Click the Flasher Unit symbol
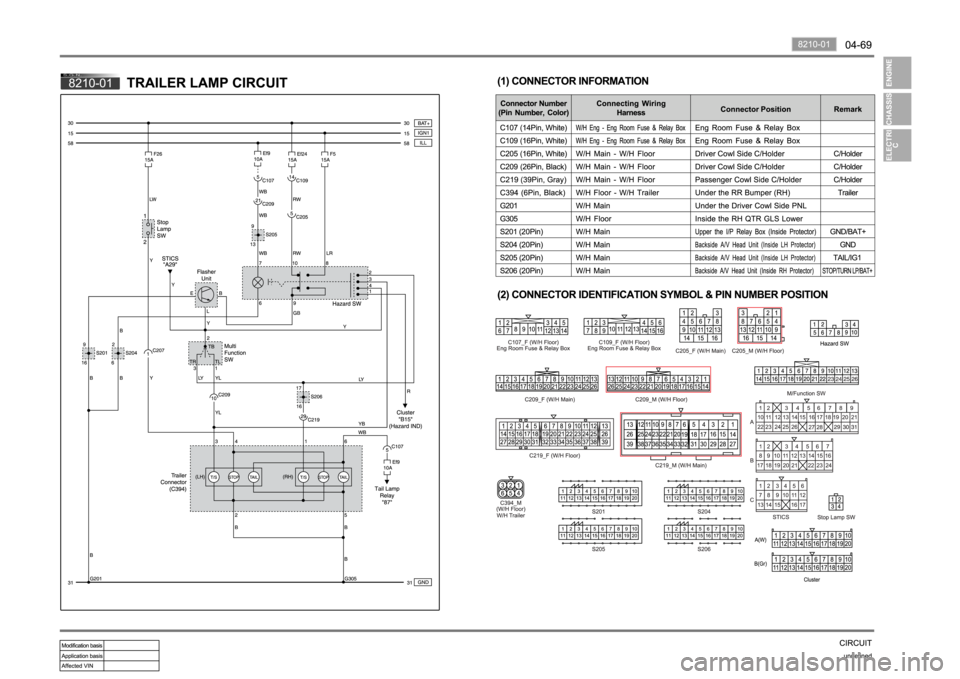 click(x=203, y=295)
